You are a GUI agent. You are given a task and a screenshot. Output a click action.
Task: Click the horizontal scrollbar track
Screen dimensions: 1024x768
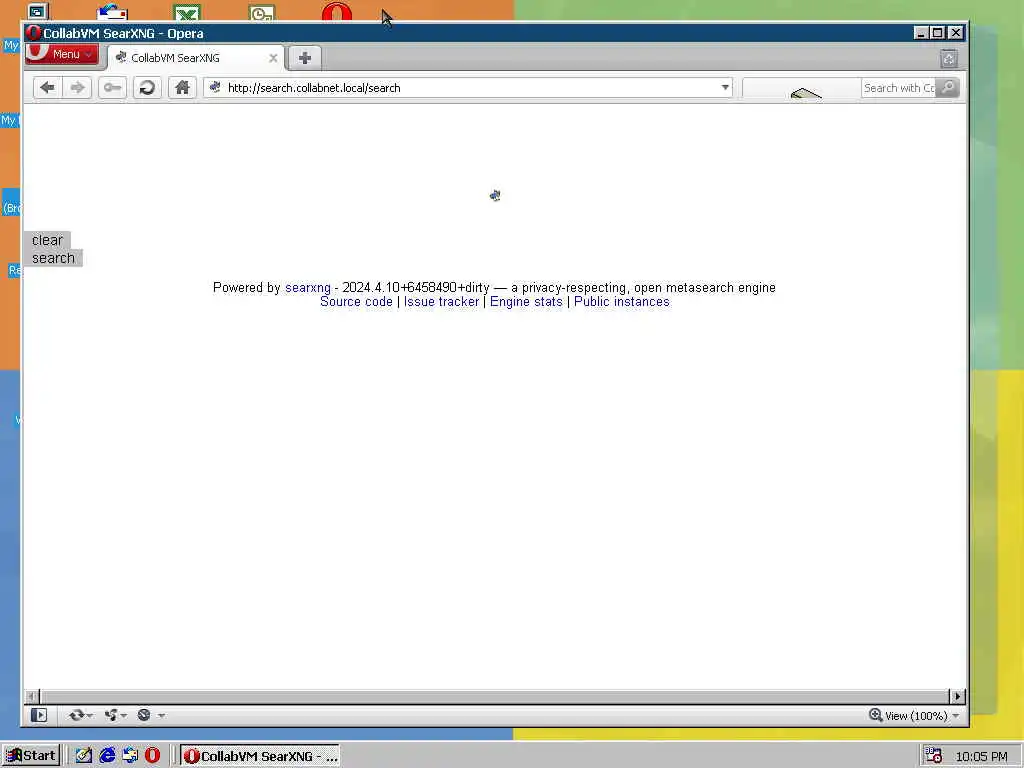494,696
